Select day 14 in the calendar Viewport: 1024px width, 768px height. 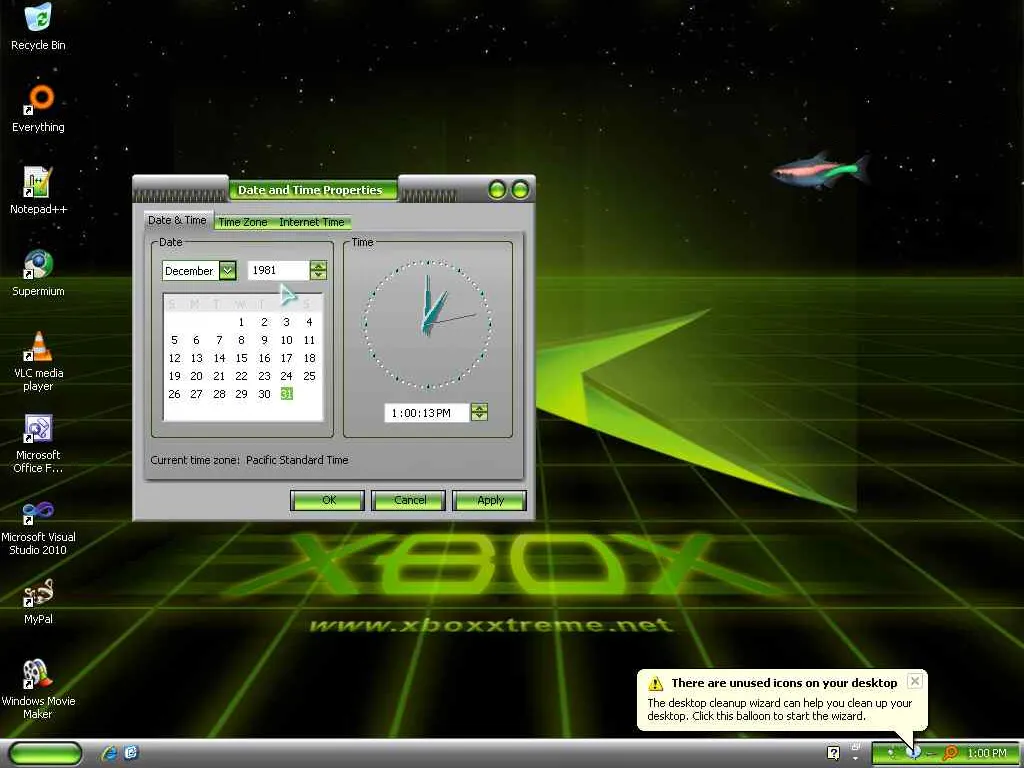(219, 359)
